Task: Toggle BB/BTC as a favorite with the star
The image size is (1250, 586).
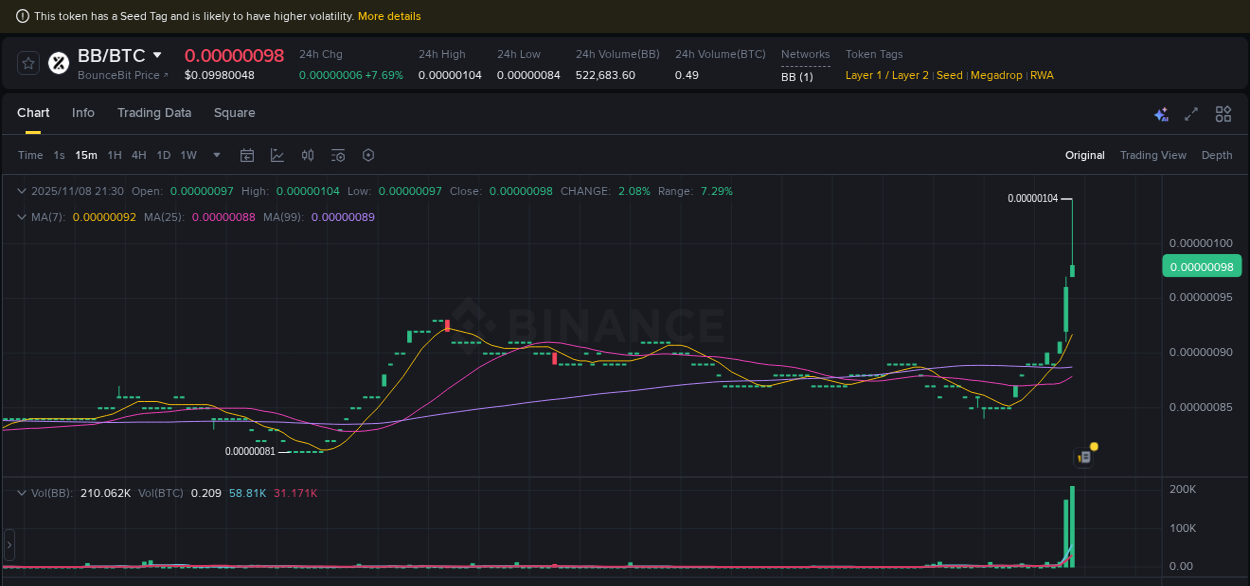Action: tap(28, 62)
